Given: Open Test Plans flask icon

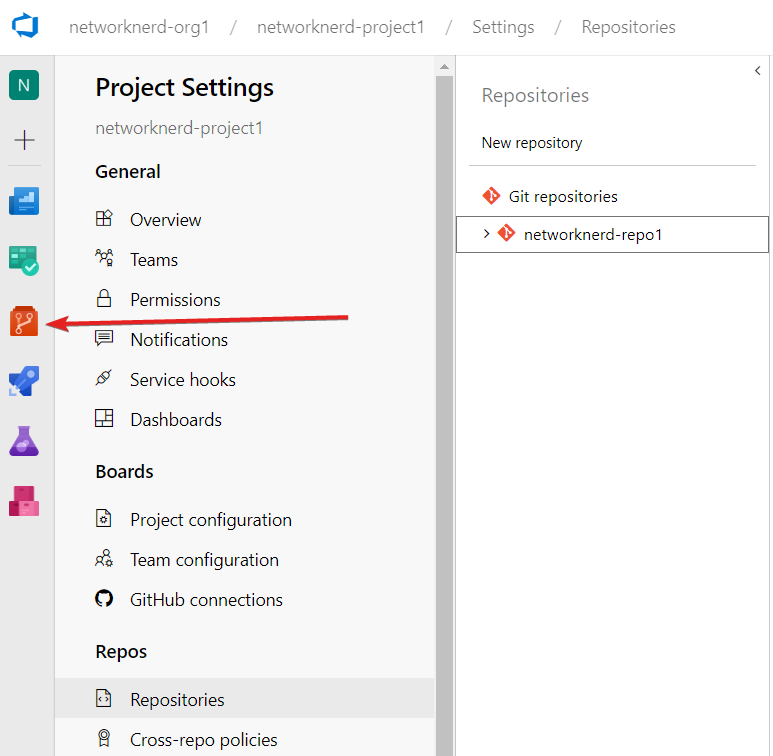Looking at the screenshot, I should coord(24,441).
